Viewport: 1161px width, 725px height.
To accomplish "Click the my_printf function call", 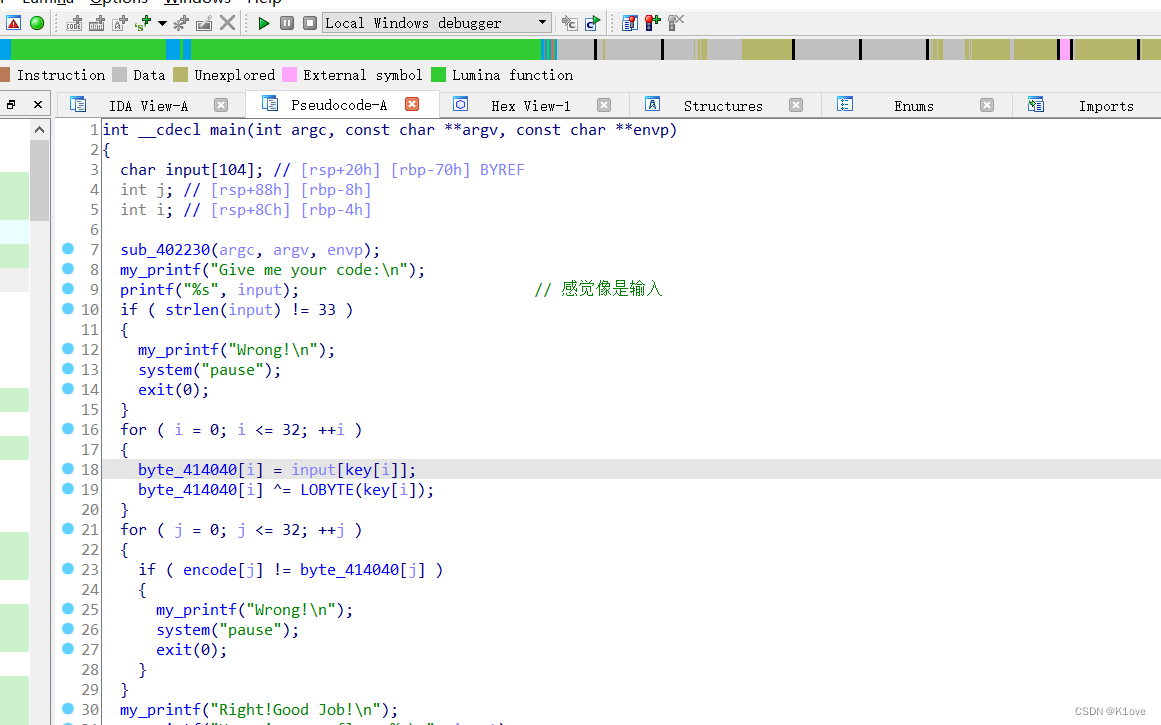I will (x=160, y=269).
